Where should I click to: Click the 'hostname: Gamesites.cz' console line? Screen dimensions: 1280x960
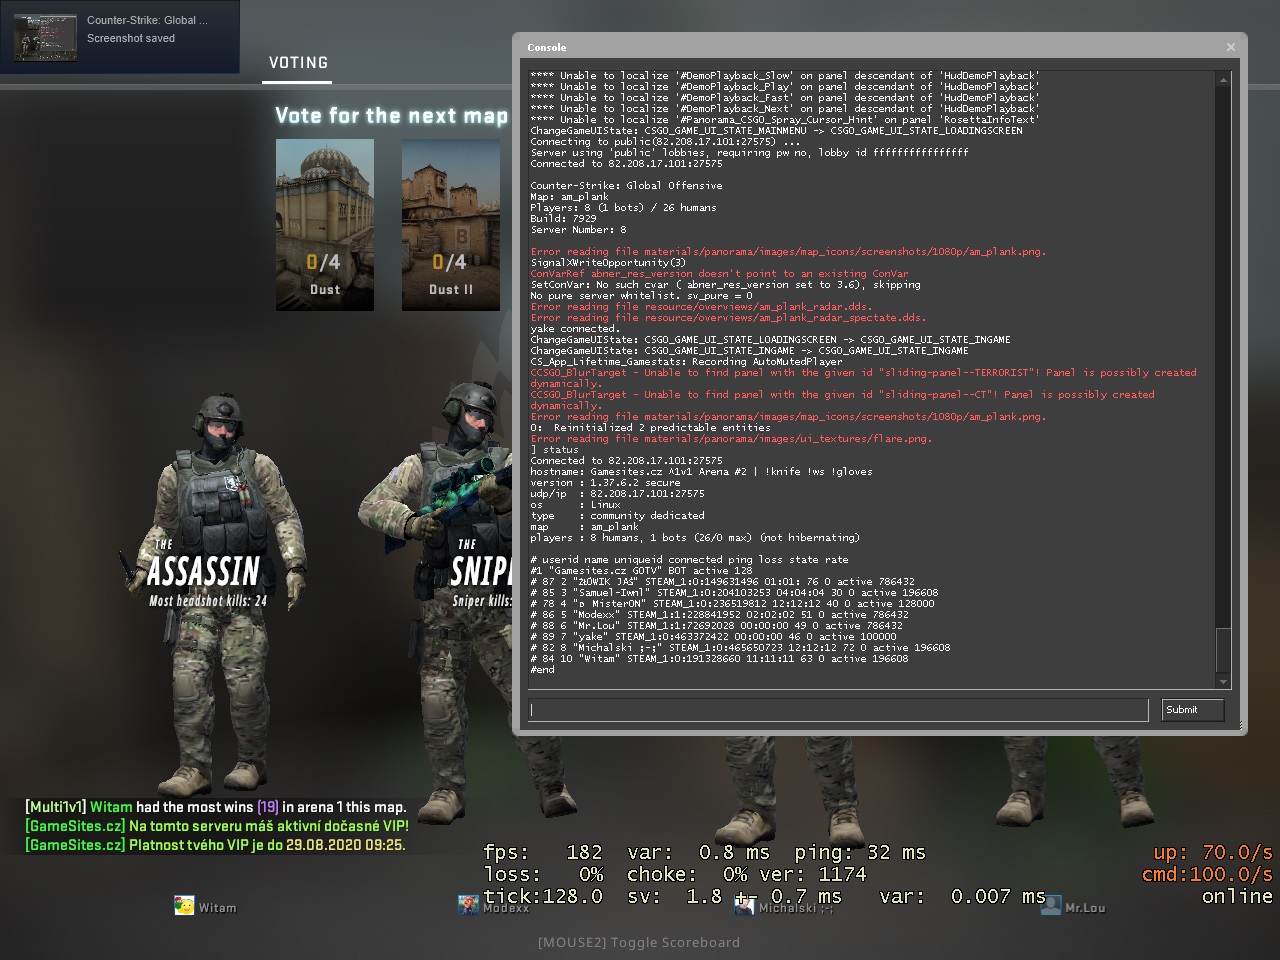701,472
